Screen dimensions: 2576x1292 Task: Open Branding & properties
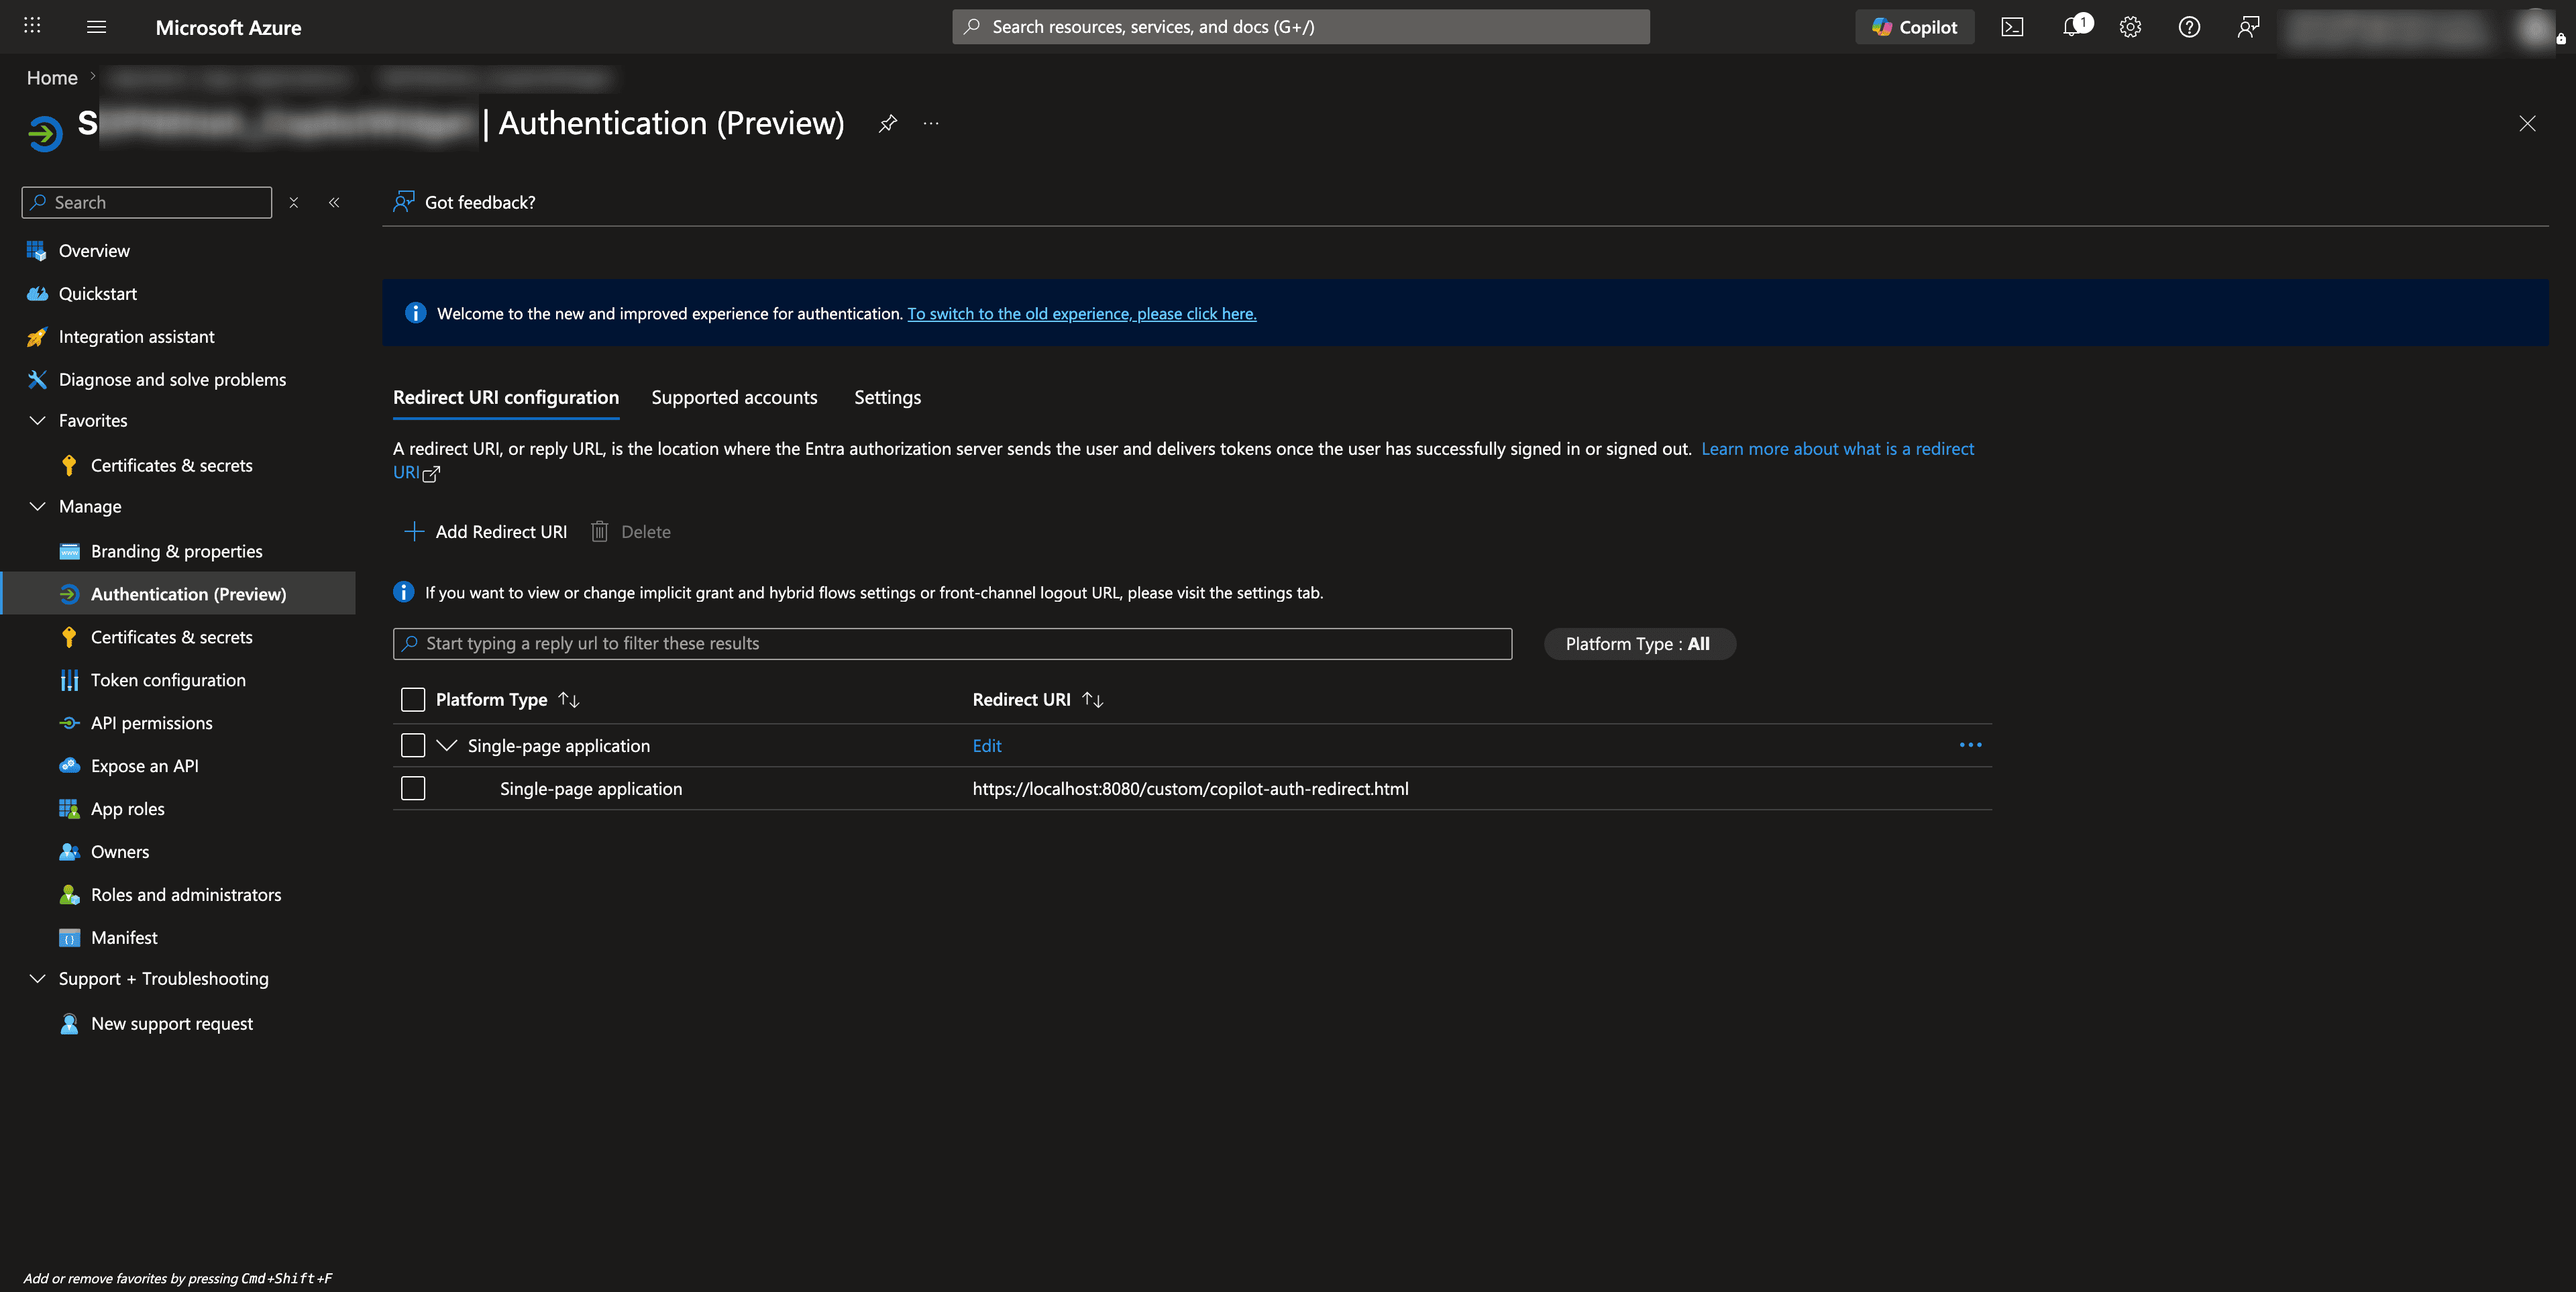pos(176,552)
